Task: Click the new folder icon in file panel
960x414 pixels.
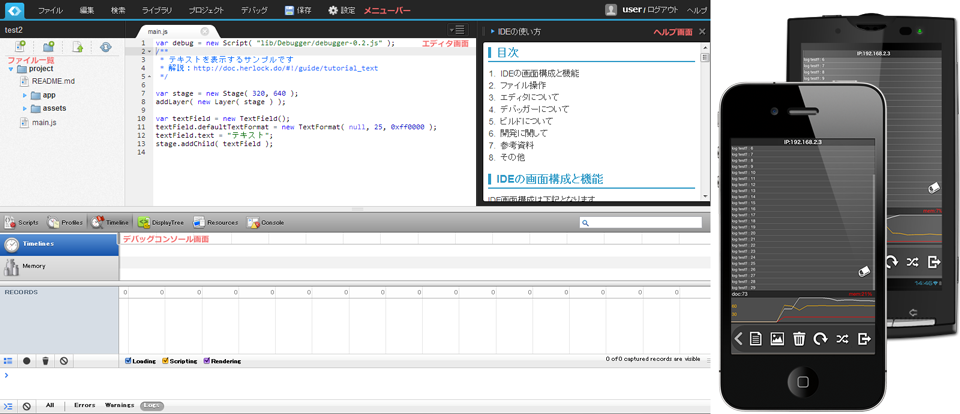Action: pos(48,47)
